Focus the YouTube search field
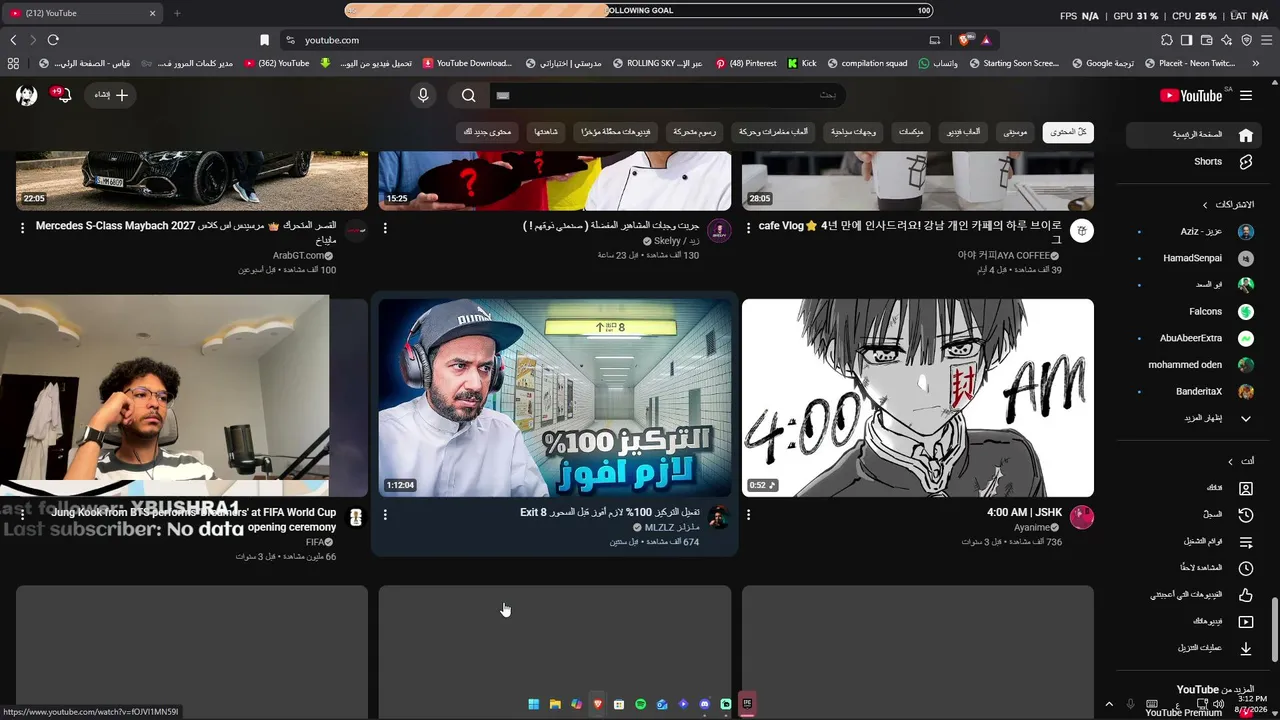This screenshot has width=1280, height=720. tap(667, 95)
